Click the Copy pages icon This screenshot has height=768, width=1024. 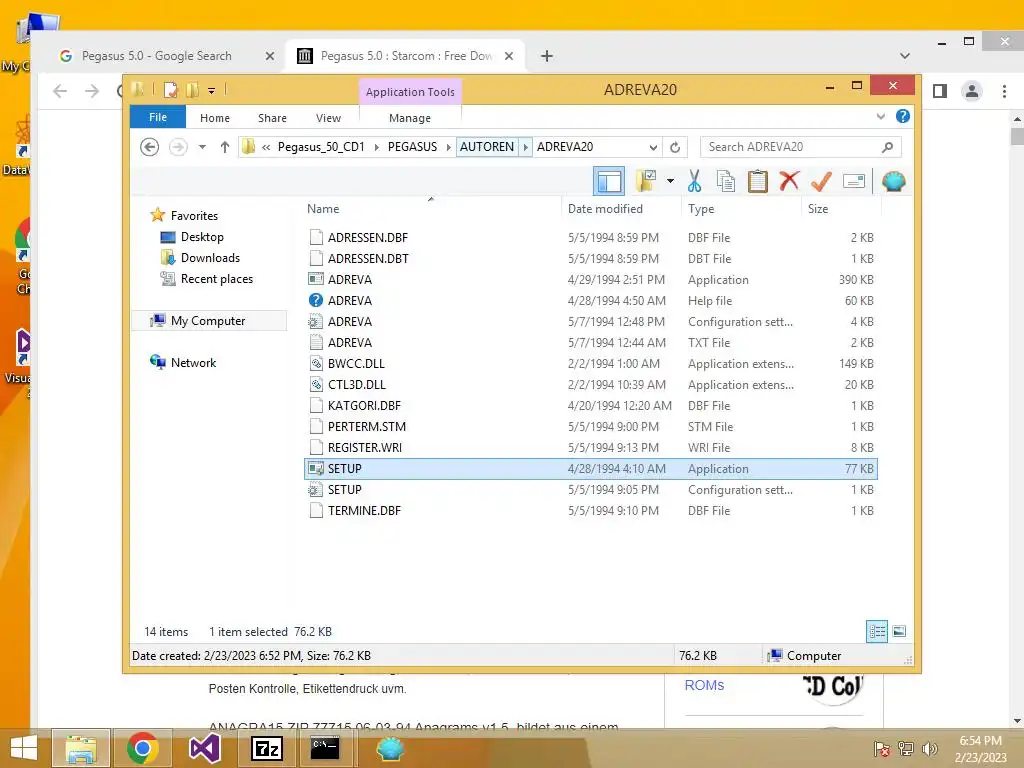click(726, 181)
